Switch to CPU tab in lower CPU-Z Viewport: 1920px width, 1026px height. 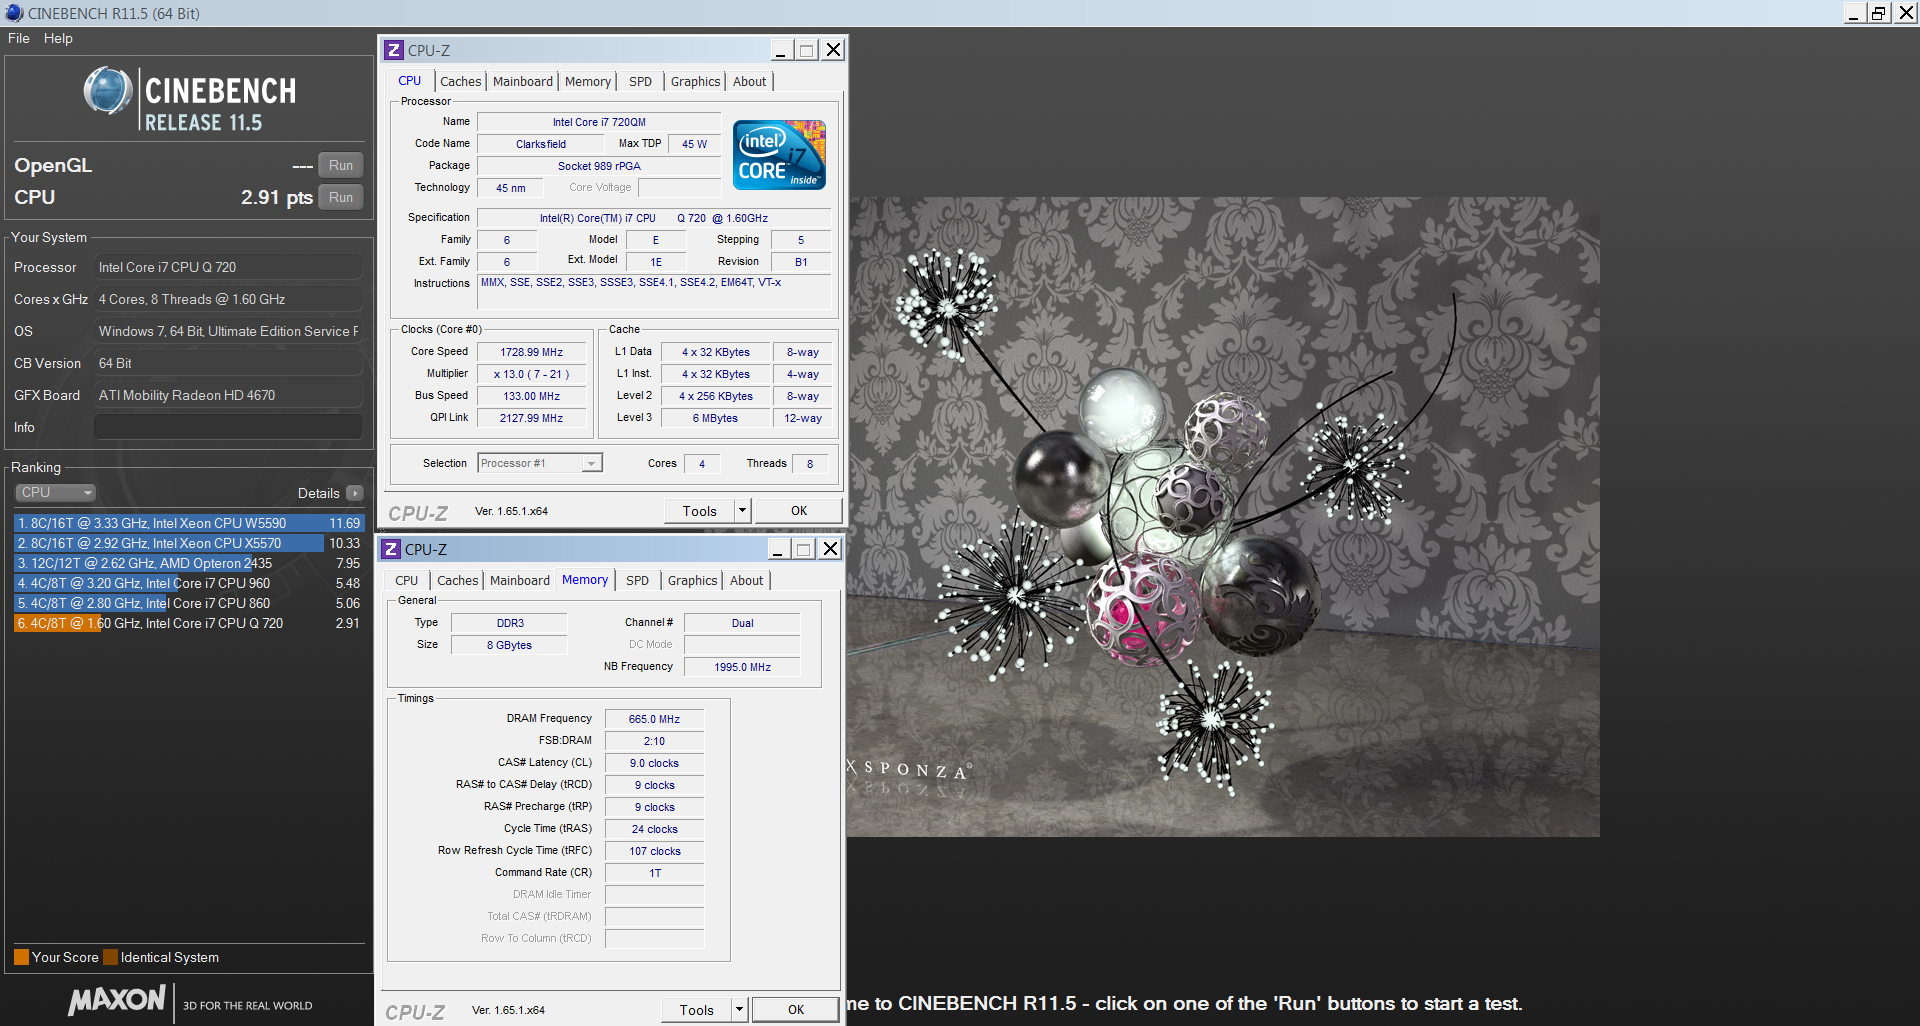tap(407, 581)
